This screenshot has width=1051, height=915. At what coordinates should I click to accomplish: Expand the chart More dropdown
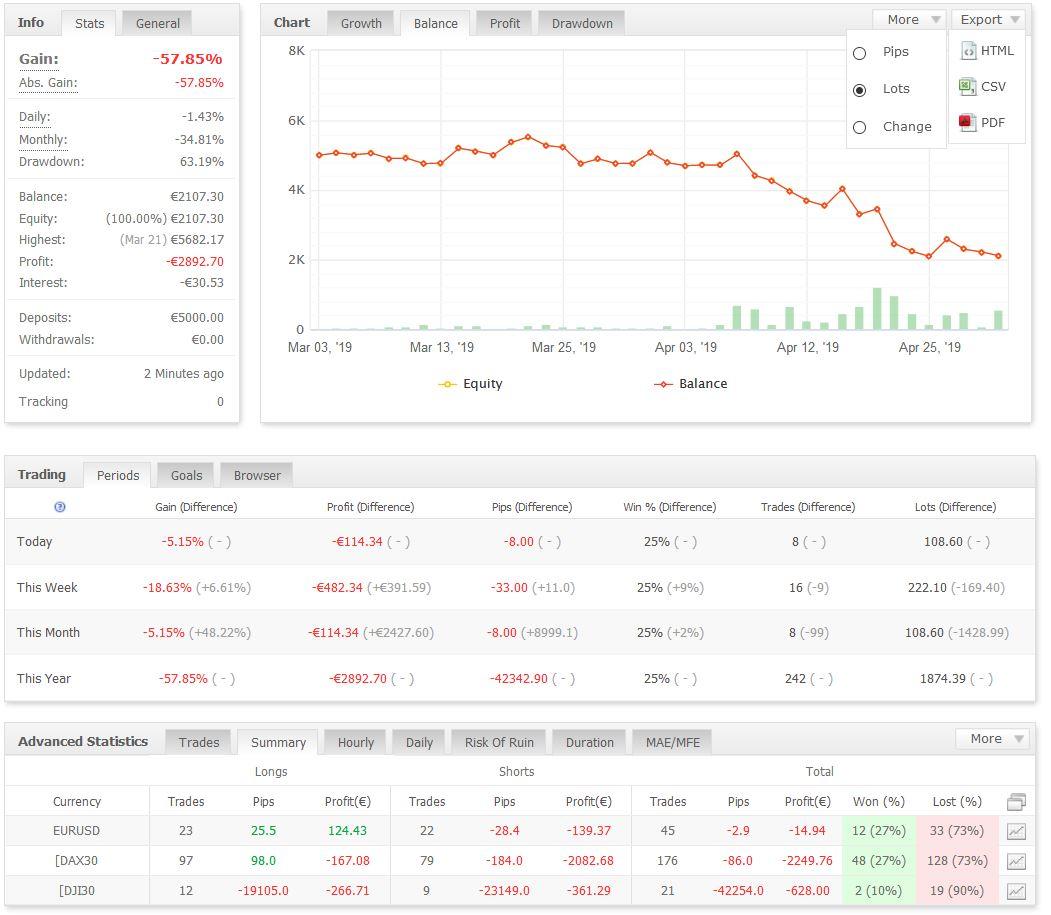pyautogui.click(x=909, y=20)
